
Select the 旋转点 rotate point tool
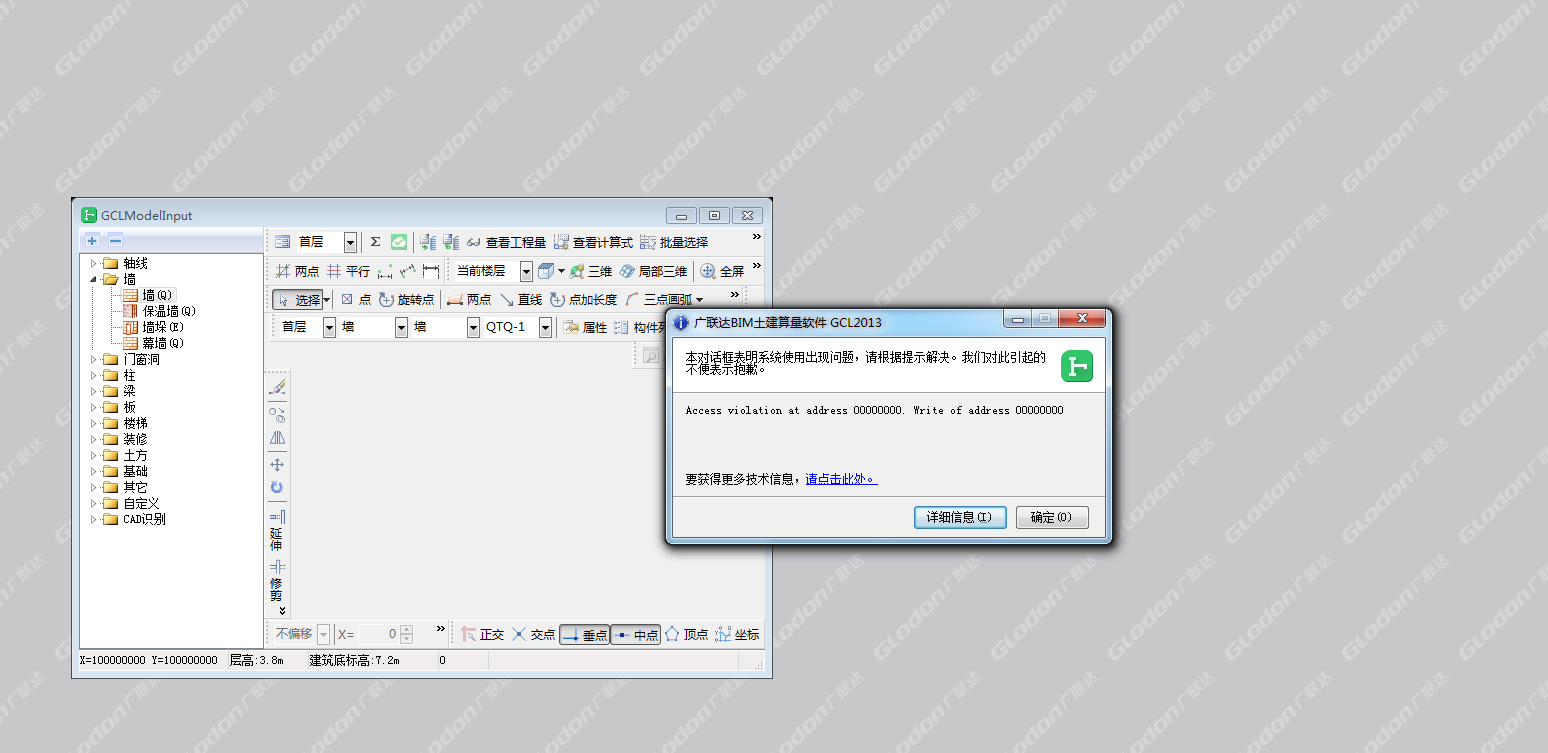point(406,299)
